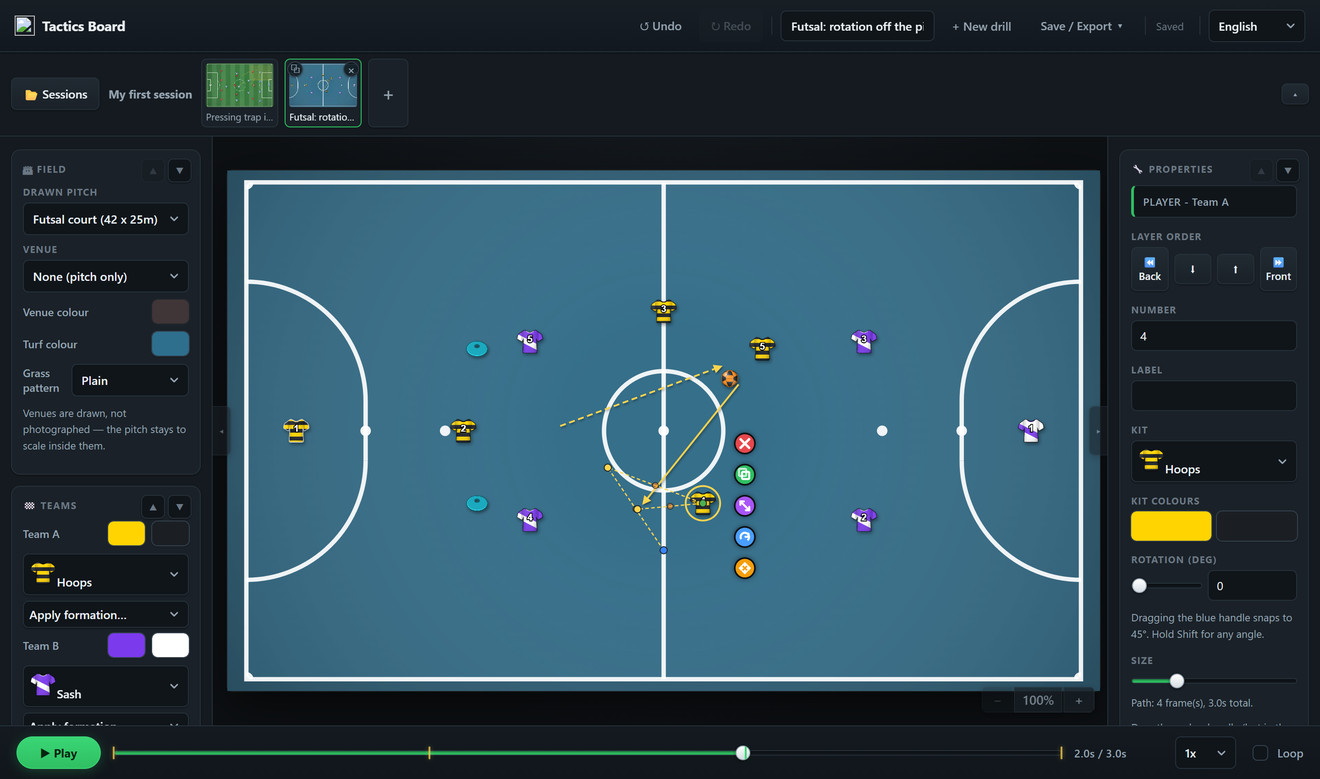Click the New drill button
The width and height of the screenshot is (1320, 779).
pyautogui.click(x=981, y=26)
